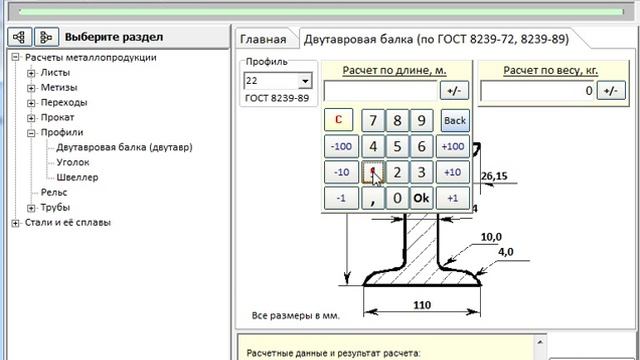The image size is (640, 360).
Task: Click the Метизы tree label
Action: [x=59, y=88]
